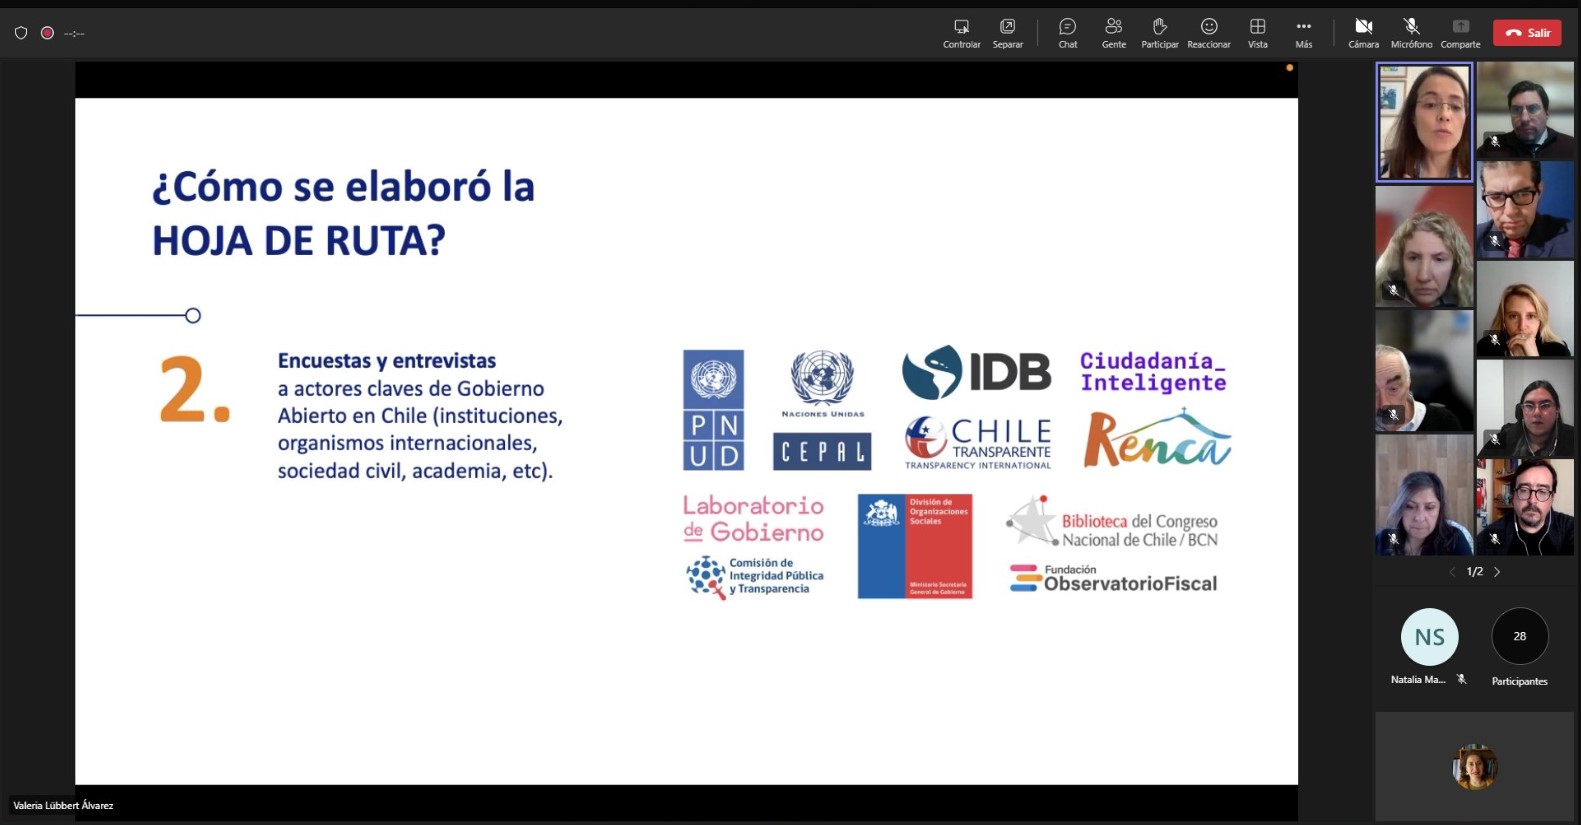The image size is (1581, 825).
Task: Open the Reaccionar emoji menu
Action: click(x=1209, y=33)
